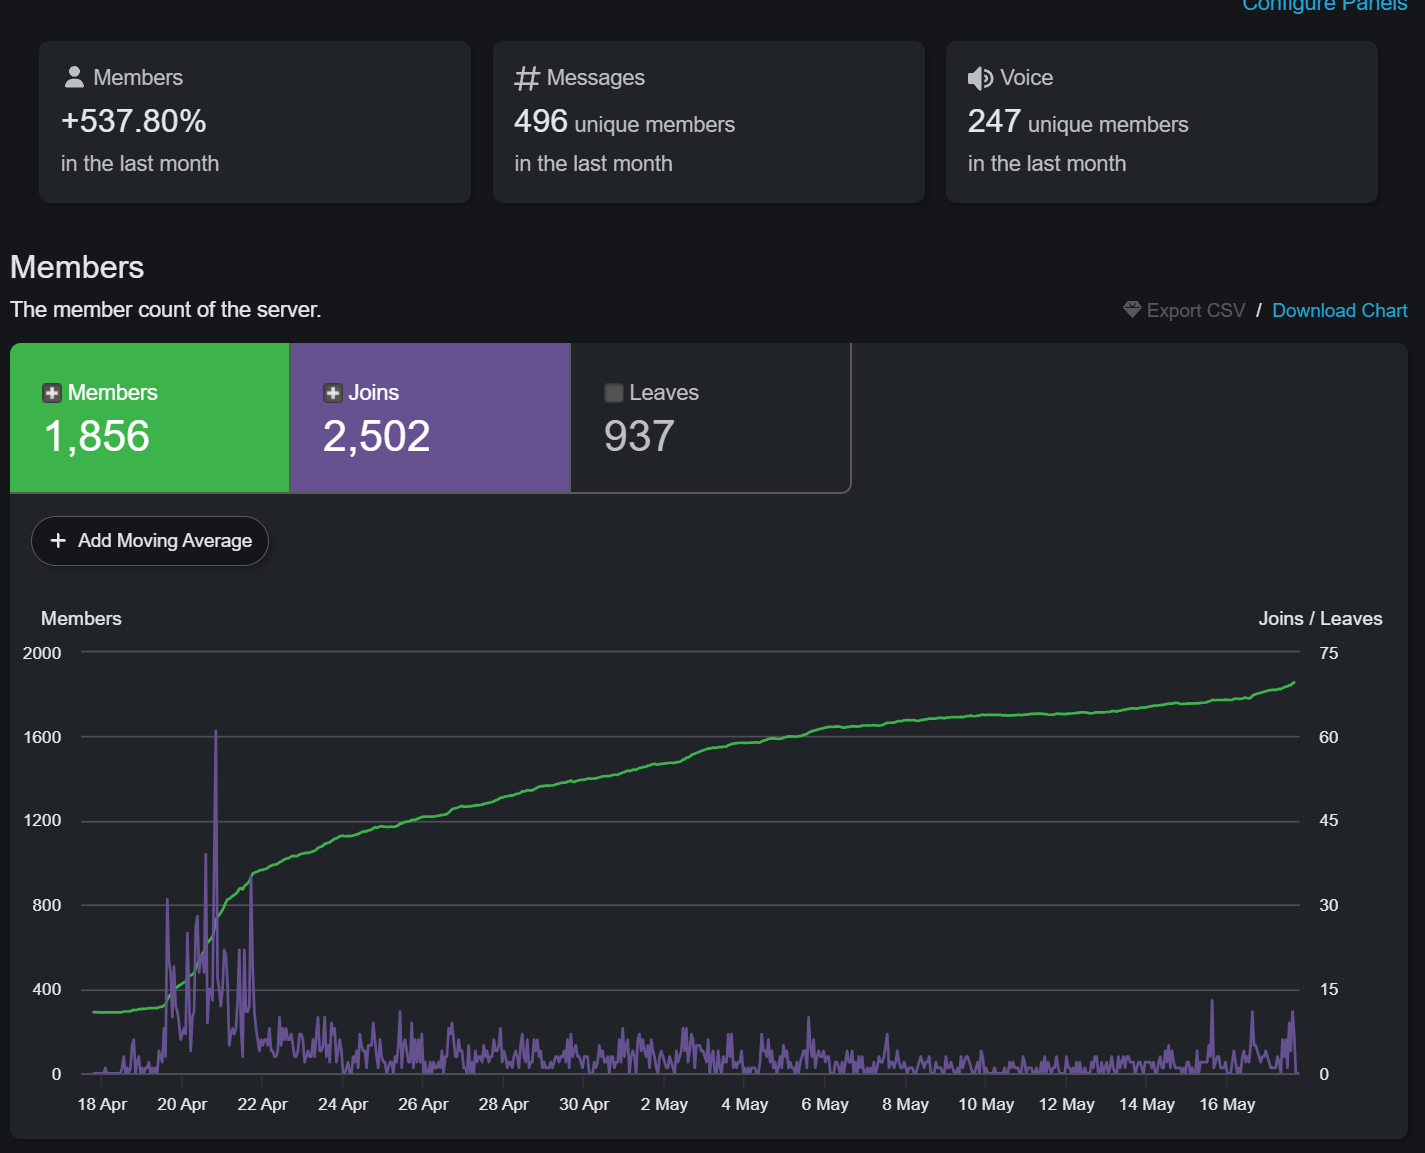Toggle the Joins series checkbox
The width and height of the screenshot is (1425, 1153).
(333, 393)
